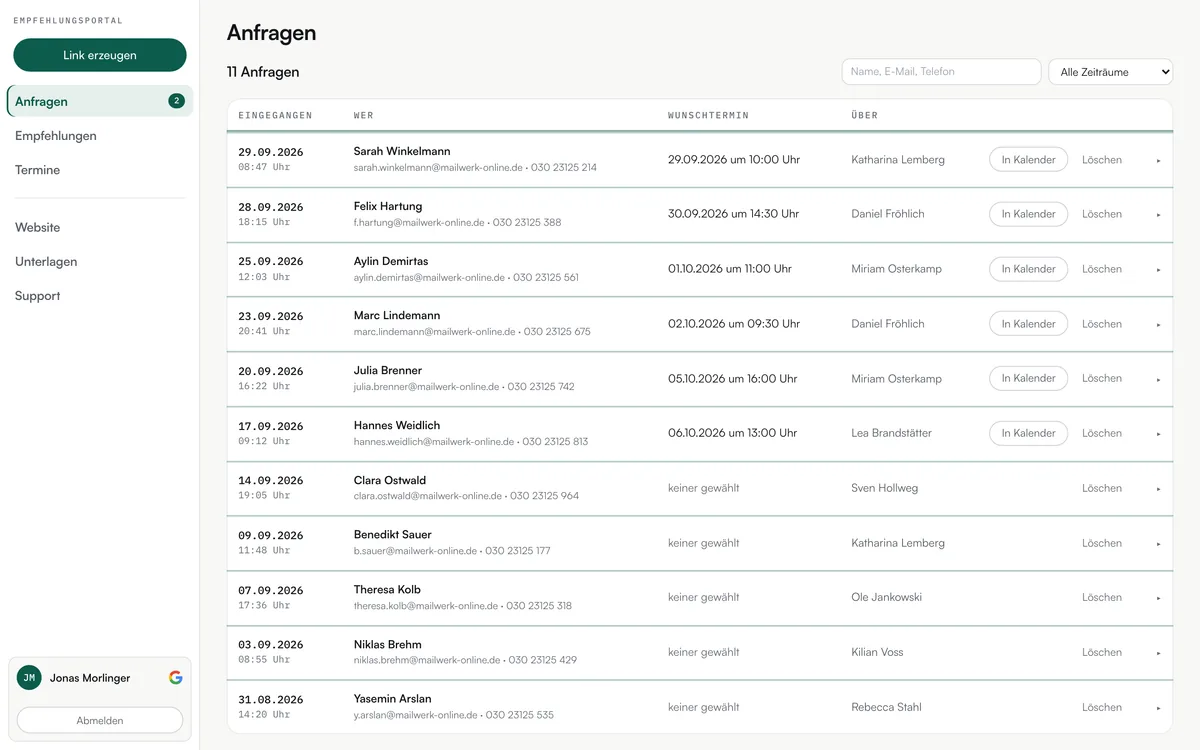This screenshot has height=750, width=1200.
Task: Delete Aylin Demirtas's request via Löschen
Action: click(x=1102, y=269)
